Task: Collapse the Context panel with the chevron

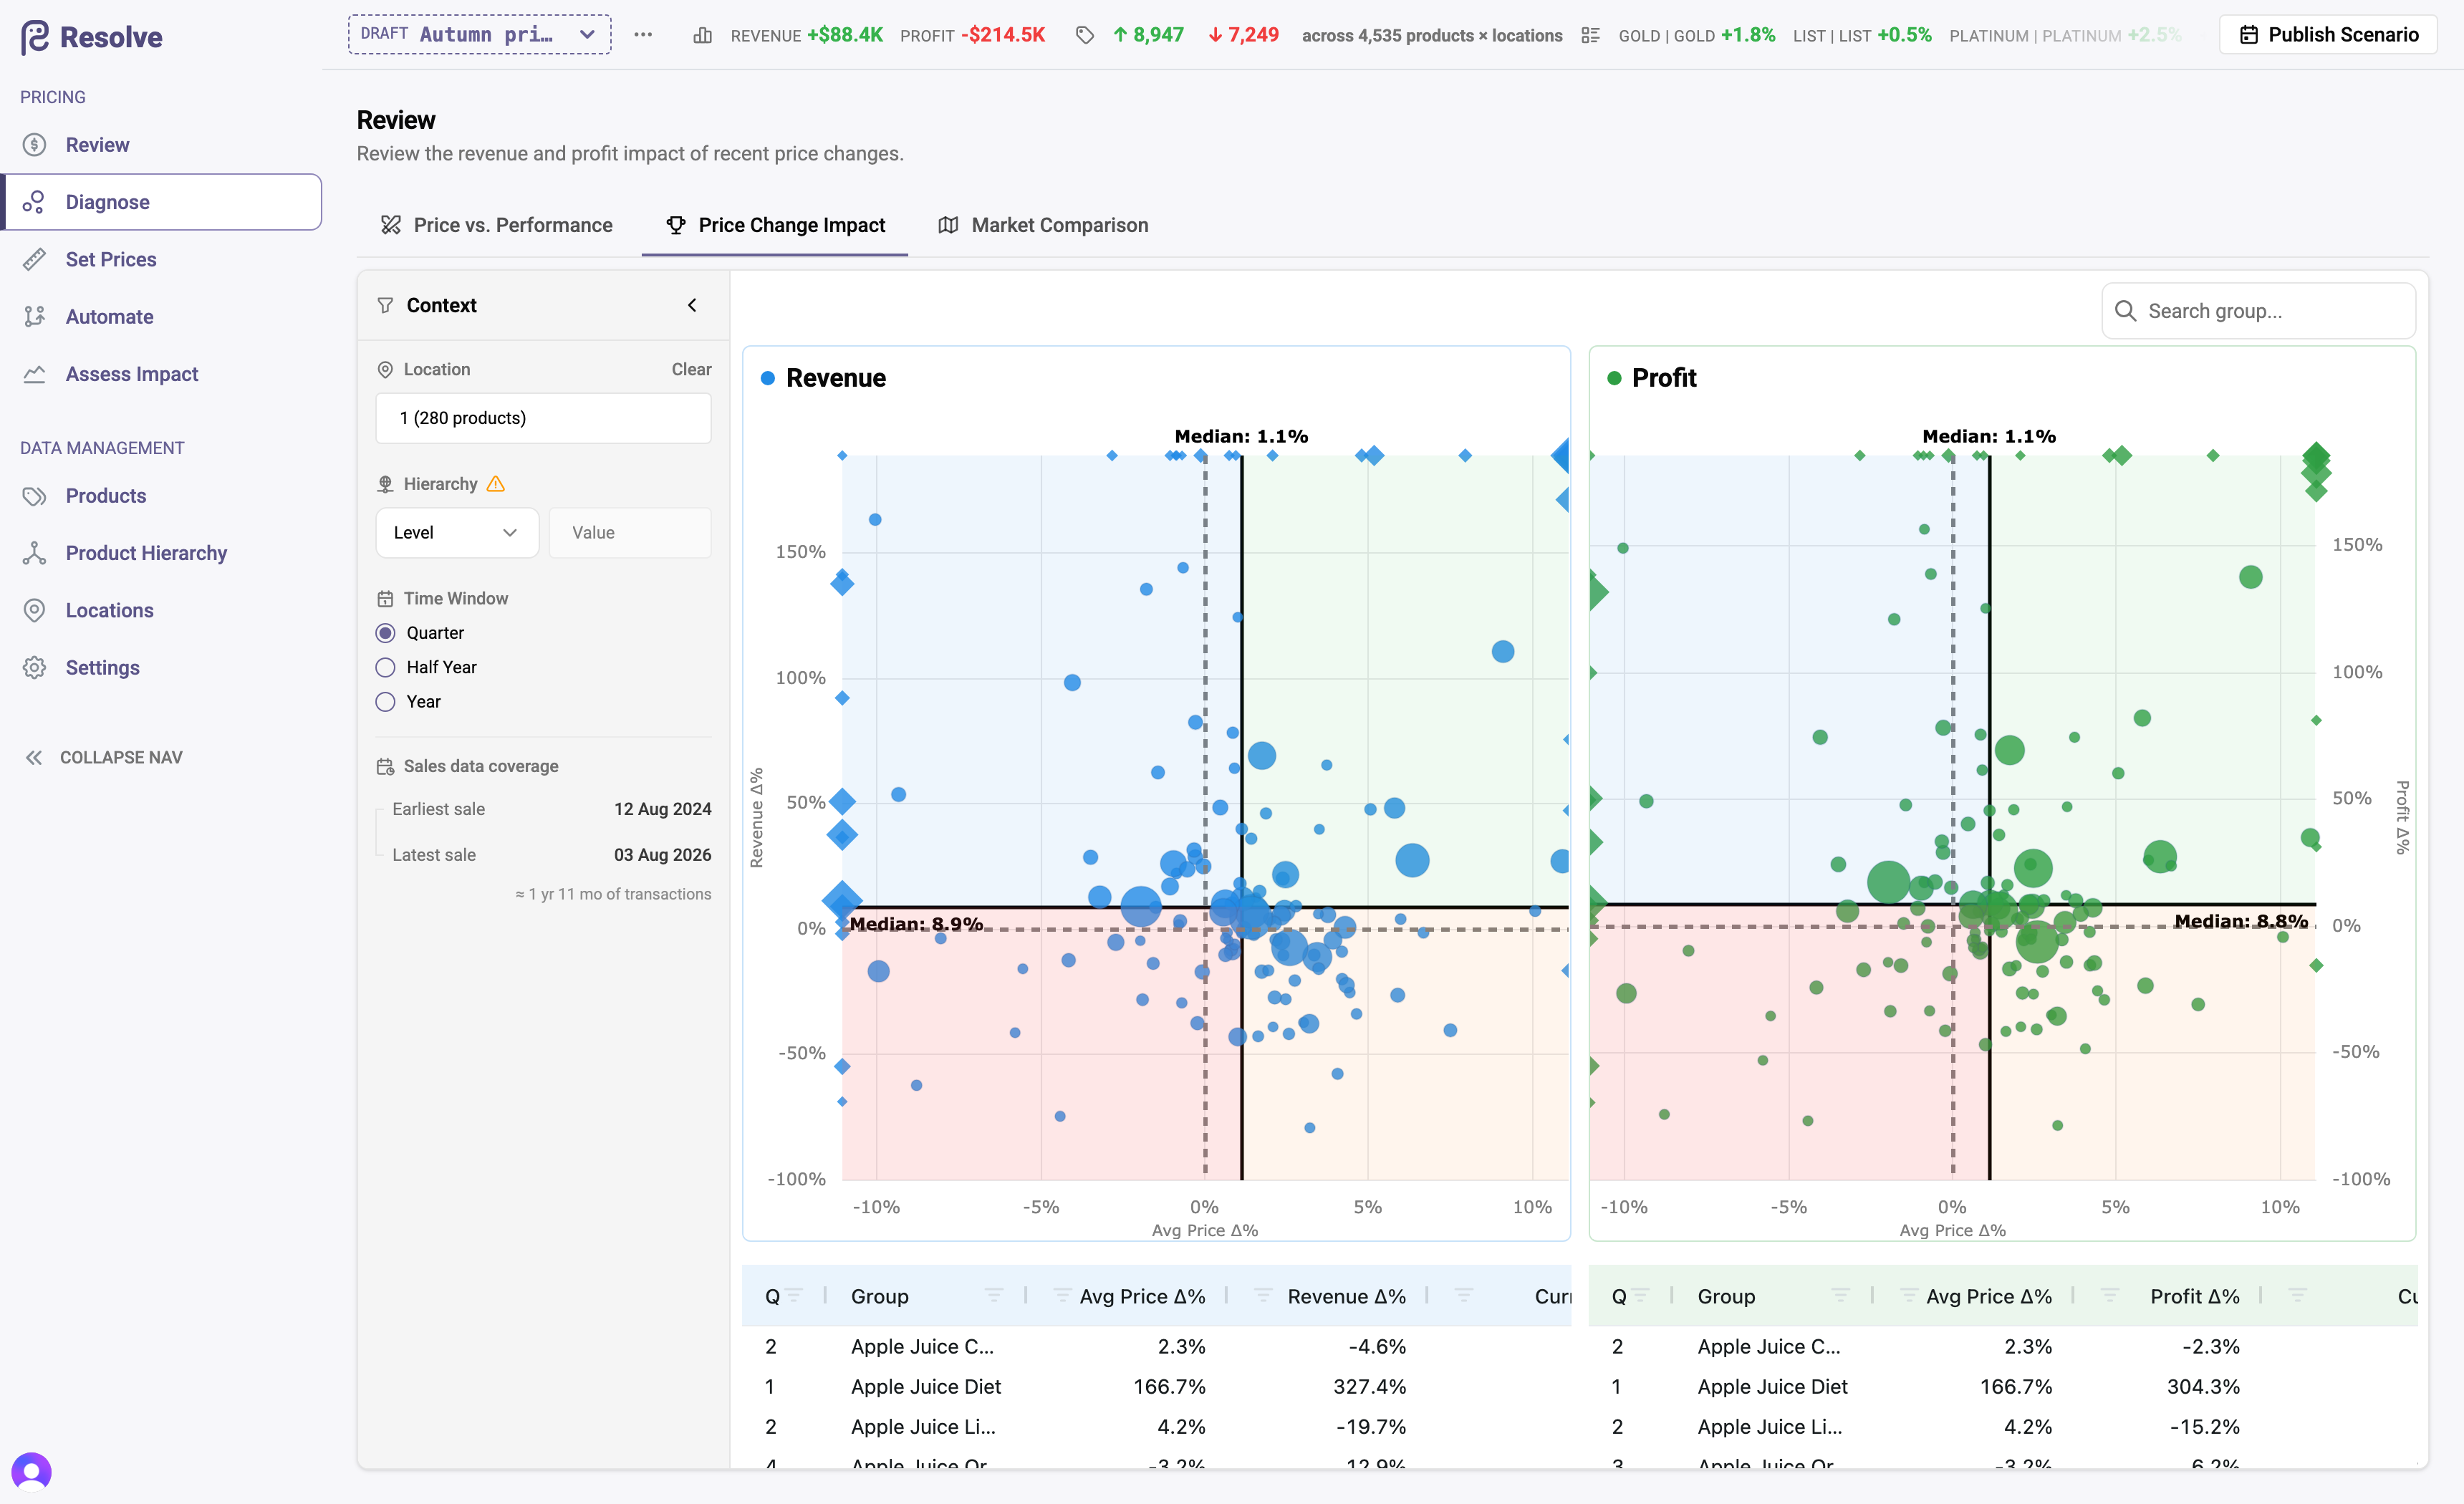Action: pos(692,305)
